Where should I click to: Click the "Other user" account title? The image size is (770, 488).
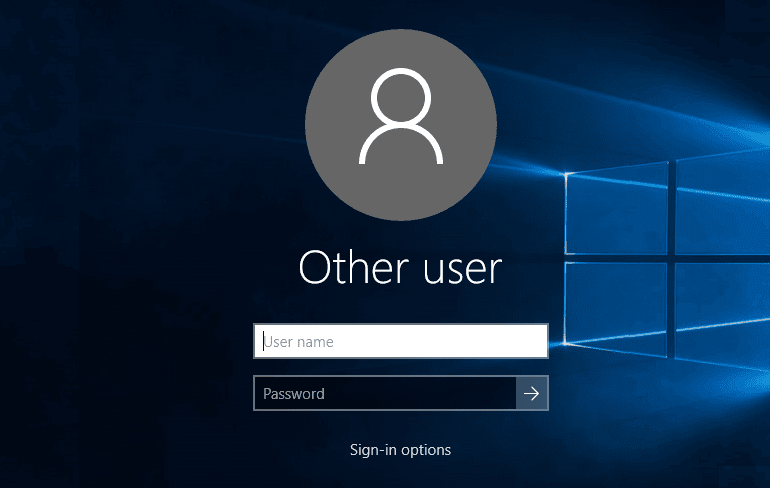[400, 268]
